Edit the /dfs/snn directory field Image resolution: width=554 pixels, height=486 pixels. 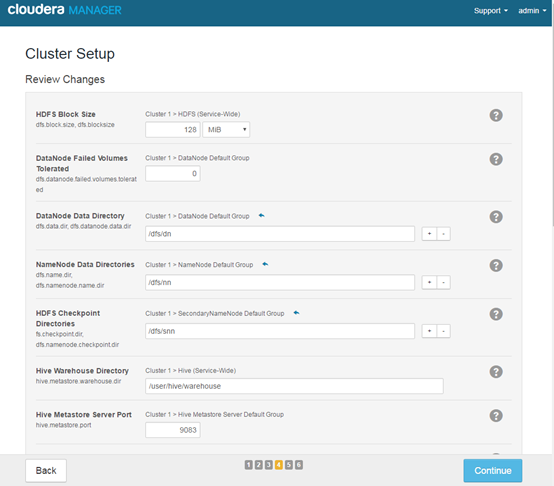click(280, 331)
